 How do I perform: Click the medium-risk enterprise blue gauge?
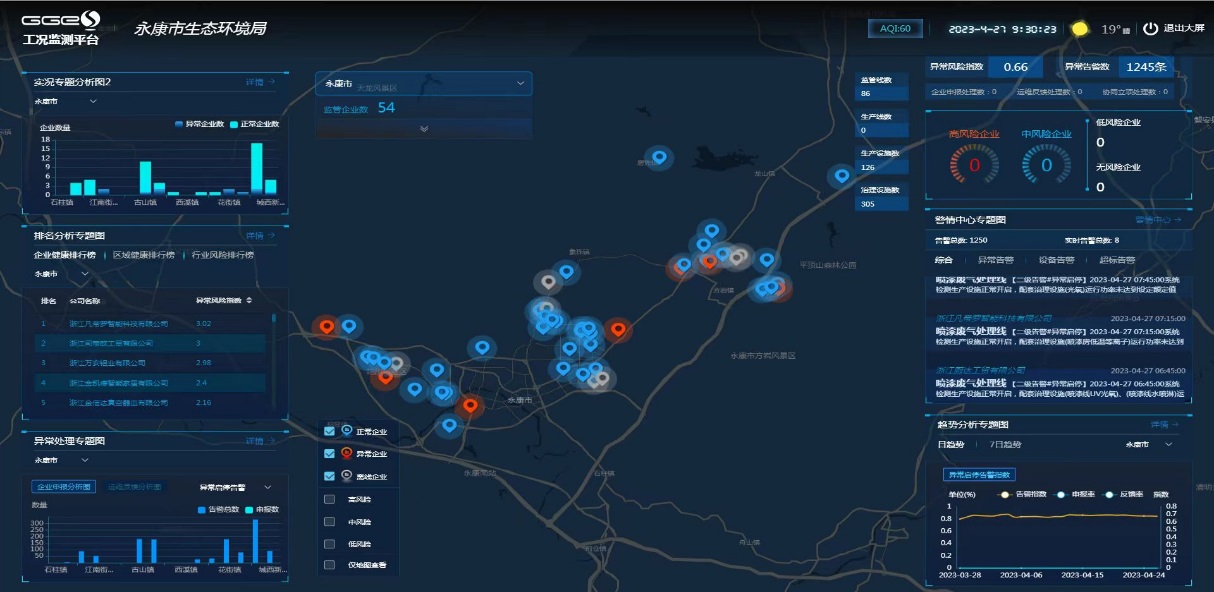(x=1046, y=165)
